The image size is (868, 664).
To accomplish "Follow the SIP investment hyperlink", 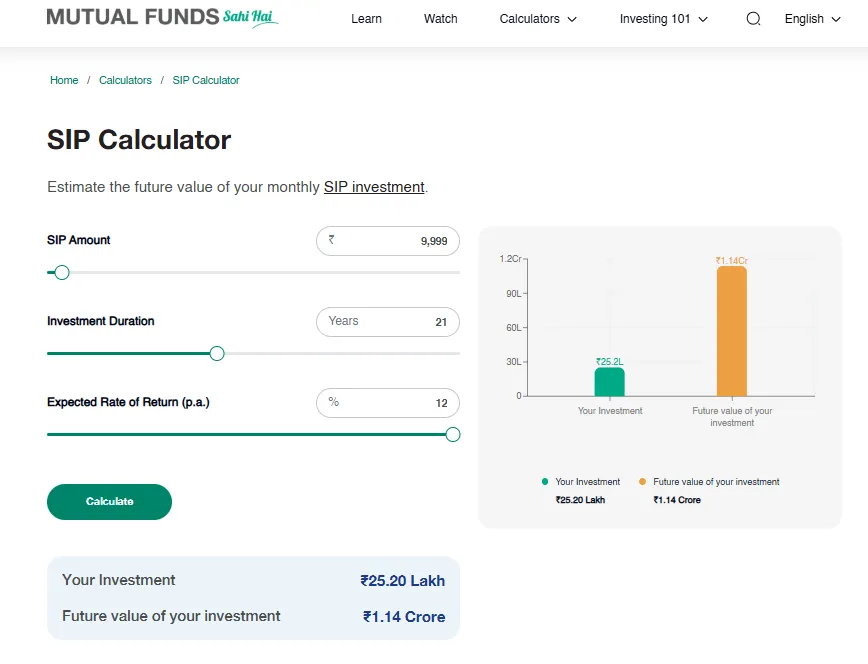I will click(x=374, y=187).
